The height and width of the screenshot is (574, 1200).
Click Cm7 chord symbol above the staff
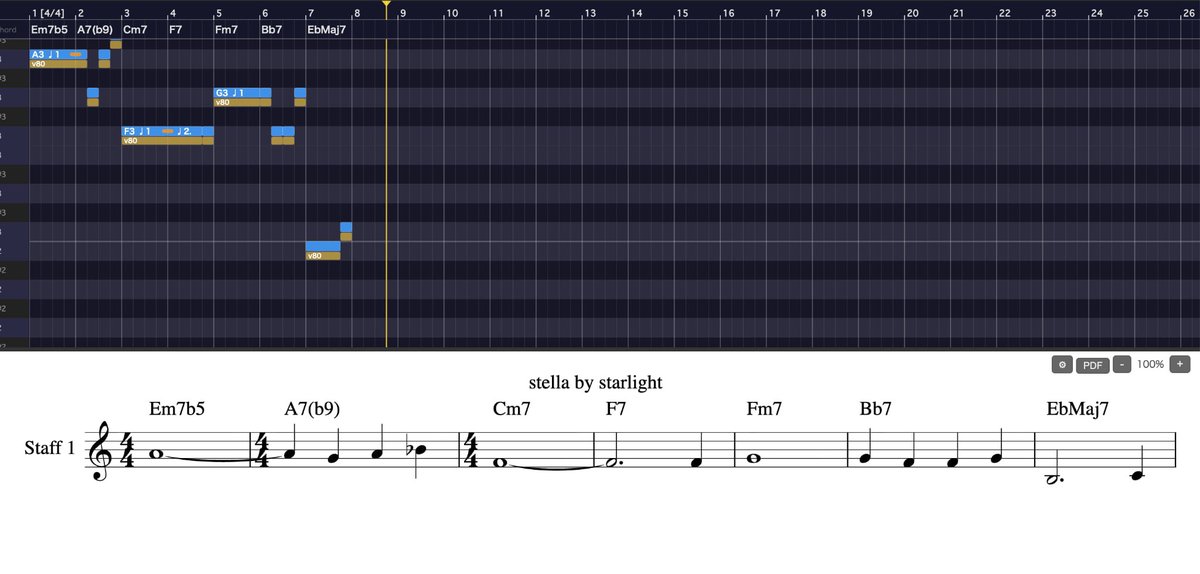point(512,409)
